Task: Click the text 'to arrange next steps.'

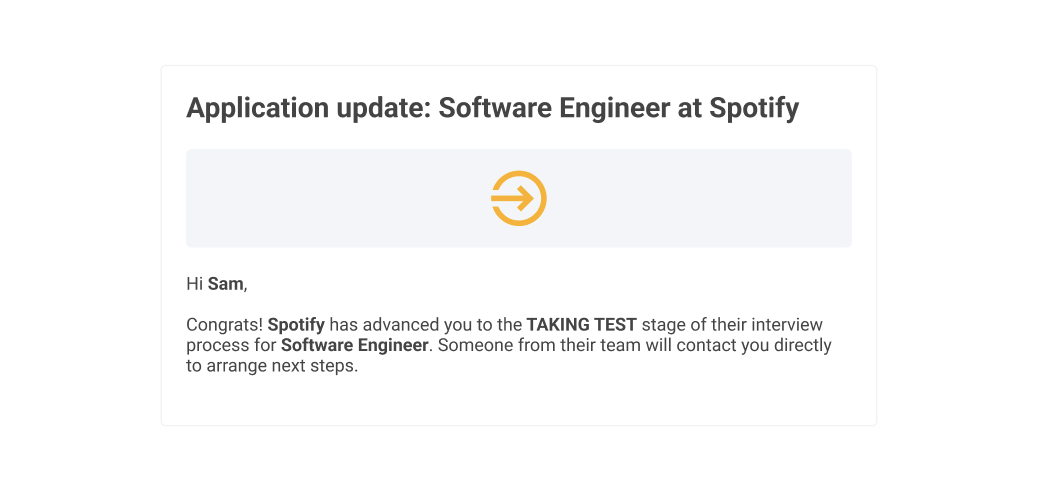Action: point(272,367)
